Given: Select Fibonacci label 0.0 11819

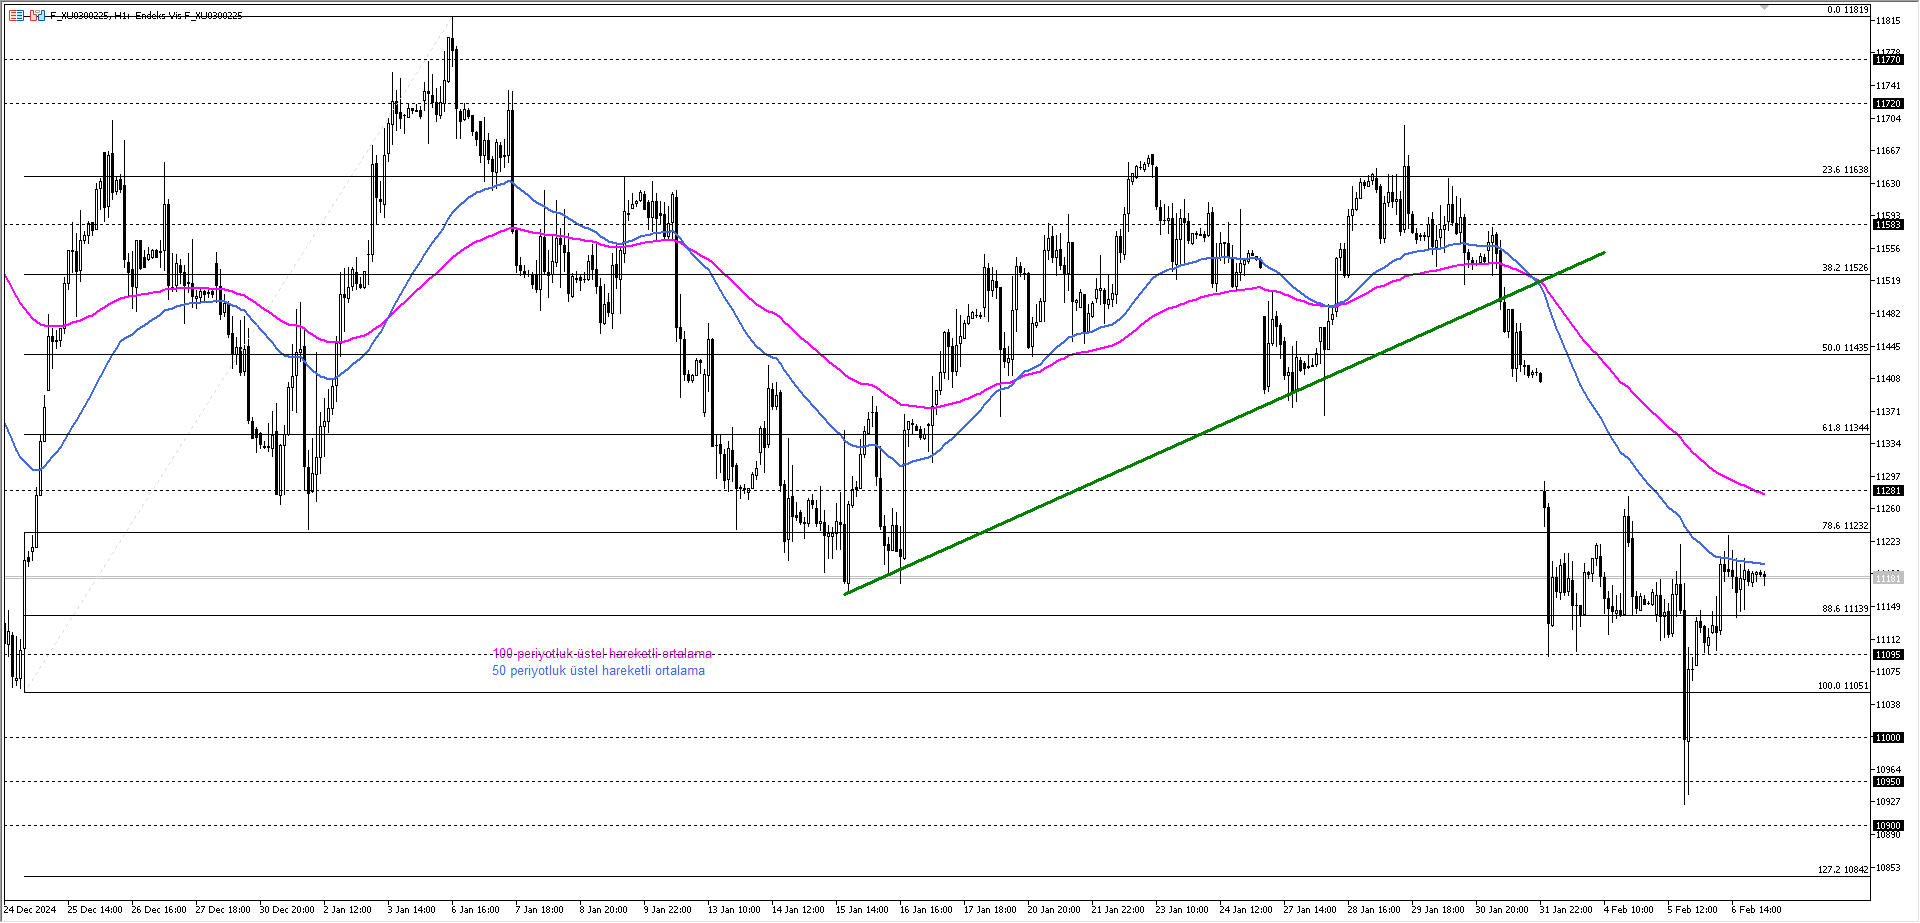Looking at the screenshot, I should tap(1847, 10).
